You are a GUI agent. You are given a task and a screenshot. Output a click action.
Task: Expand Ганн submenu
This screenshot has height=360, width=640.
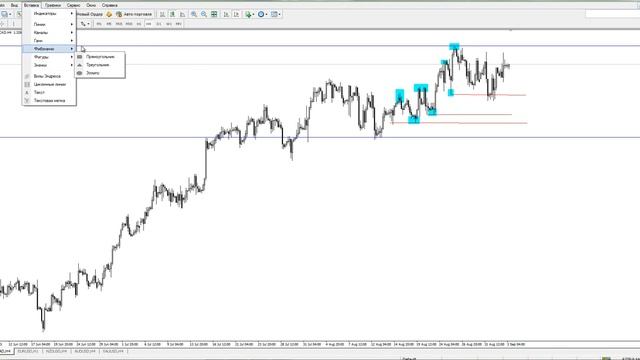49,41
